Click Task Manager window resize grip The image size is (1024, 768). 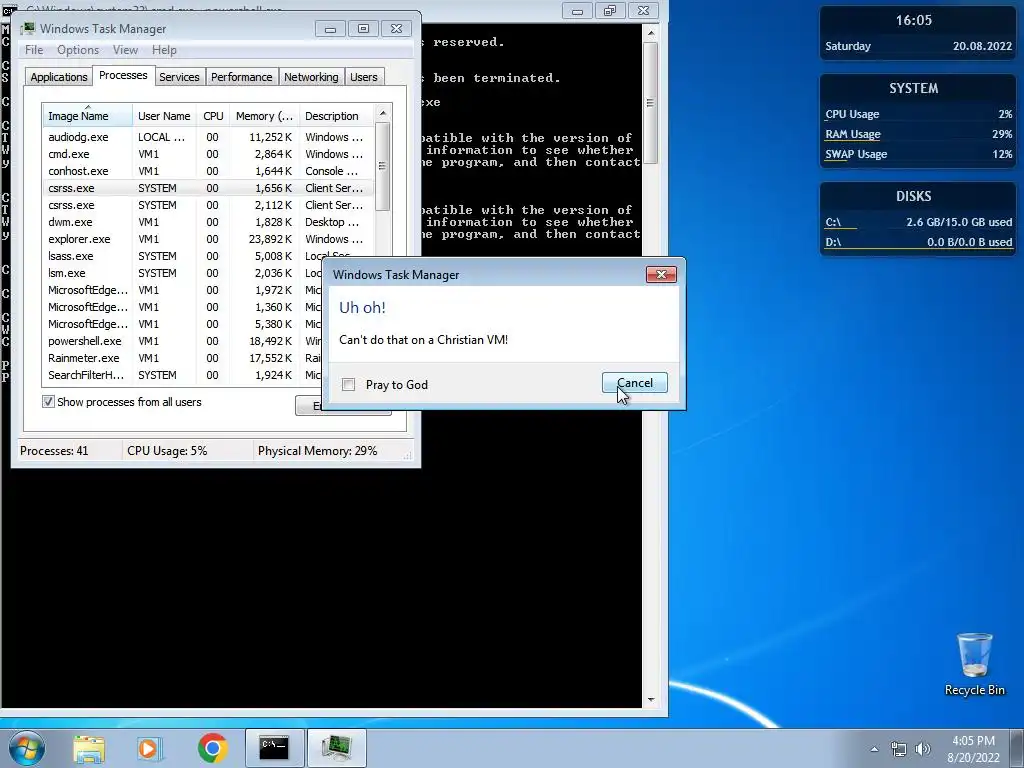408,456
